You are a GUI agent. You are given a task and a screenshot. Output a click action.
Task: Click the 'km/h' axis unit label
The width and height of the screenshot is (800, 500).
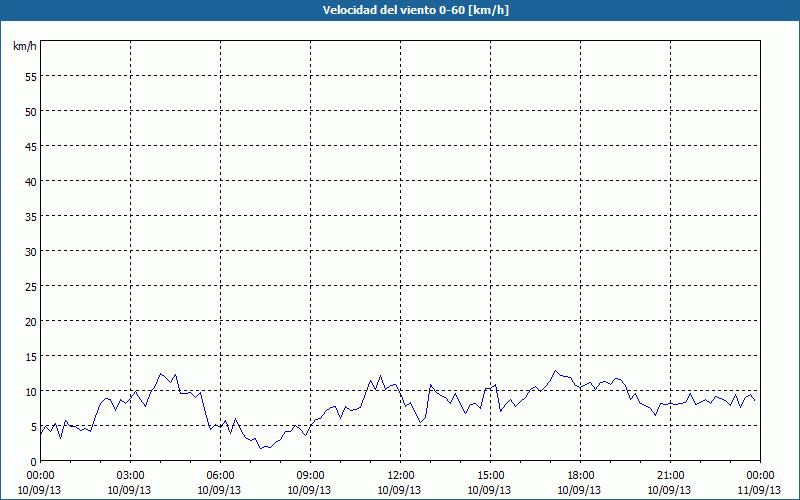coord(25,46)
